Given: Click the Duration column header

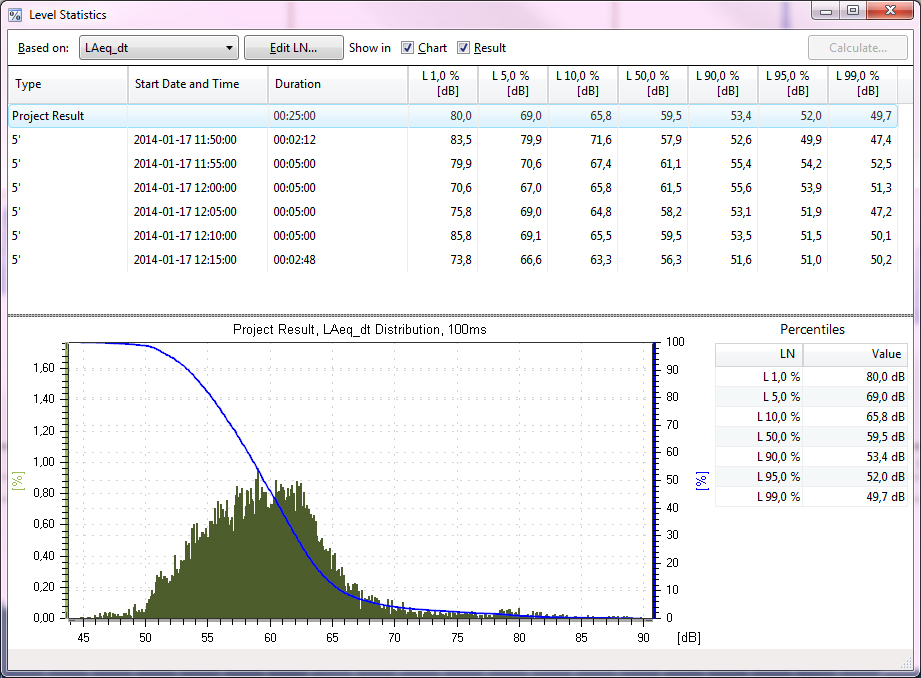Looking at the screenshot, I should 337,84.
